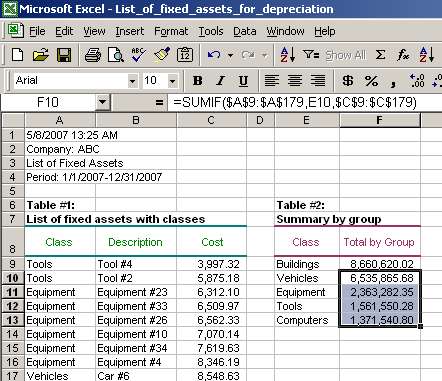Image resolution: width=442 pixels, height=381 pixels.
Task: Open the Insert menu
Action: (x=130, y=31)
